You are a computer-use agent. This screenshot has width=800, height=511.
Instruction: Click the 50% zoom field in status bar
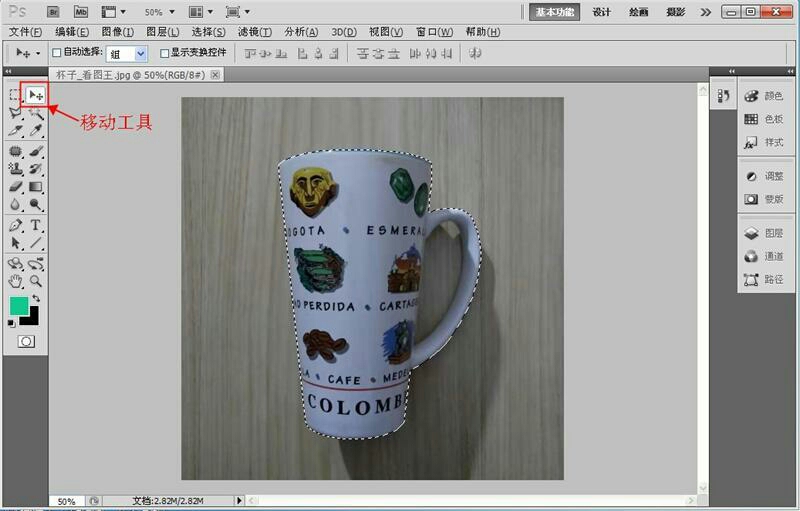click(67, 501)
